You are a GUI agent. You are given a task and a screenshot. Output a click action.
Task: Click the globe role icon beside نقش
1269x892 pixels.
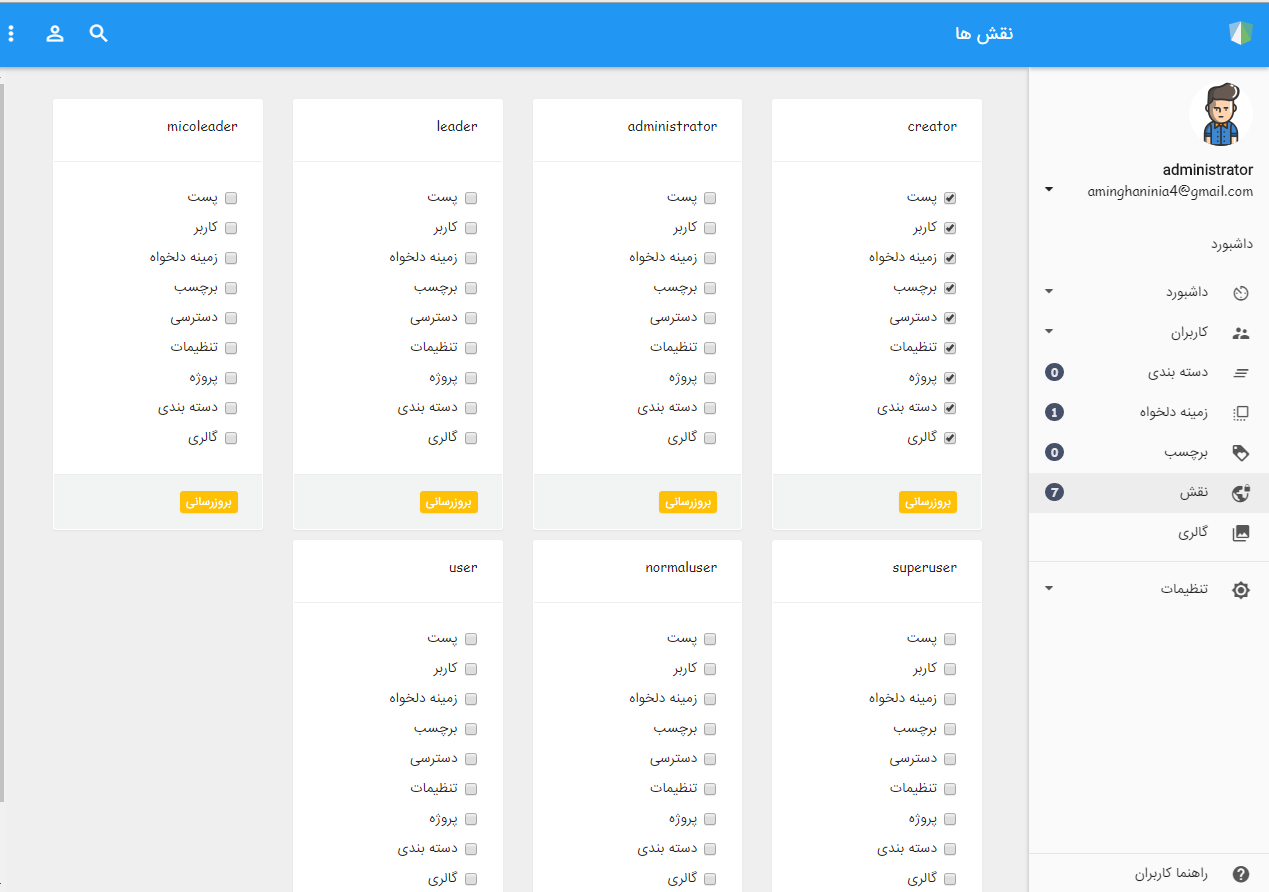pyautogui.click(x=1241, y=493)
